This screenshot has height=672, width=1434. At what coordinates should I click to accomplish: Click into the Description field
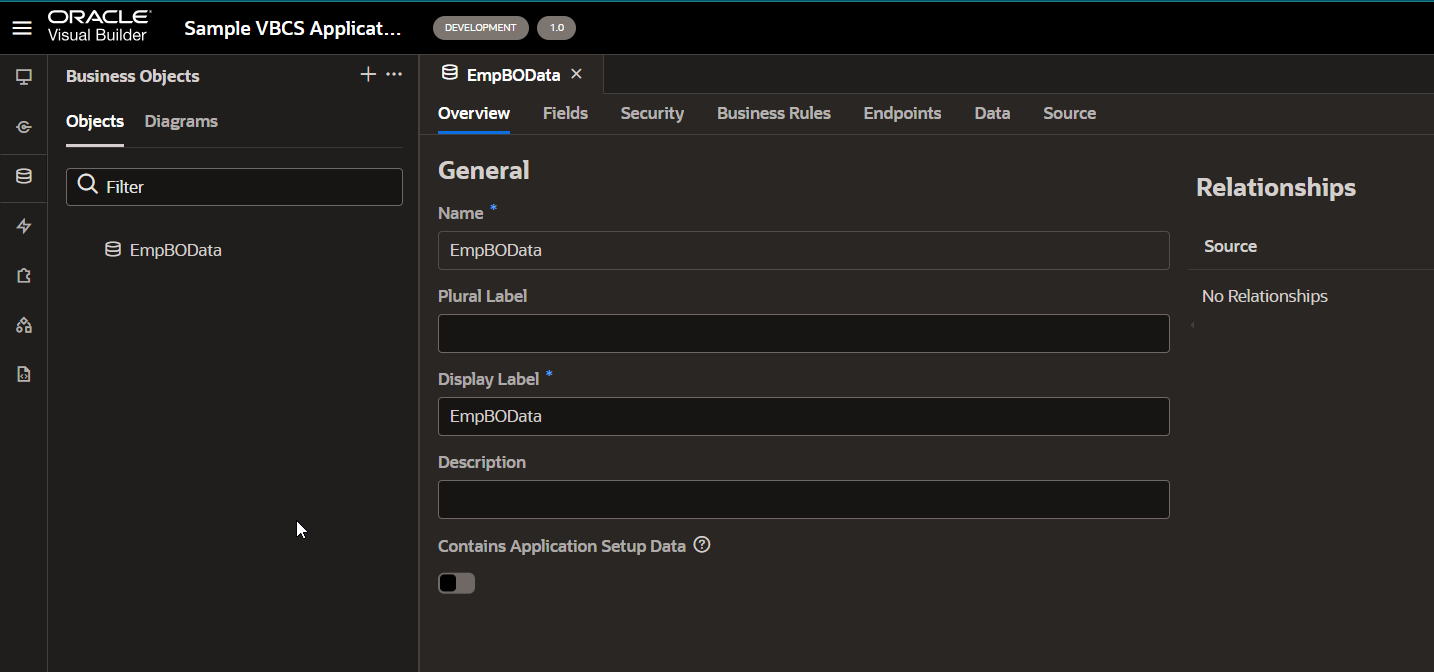[x=804, y=499]
